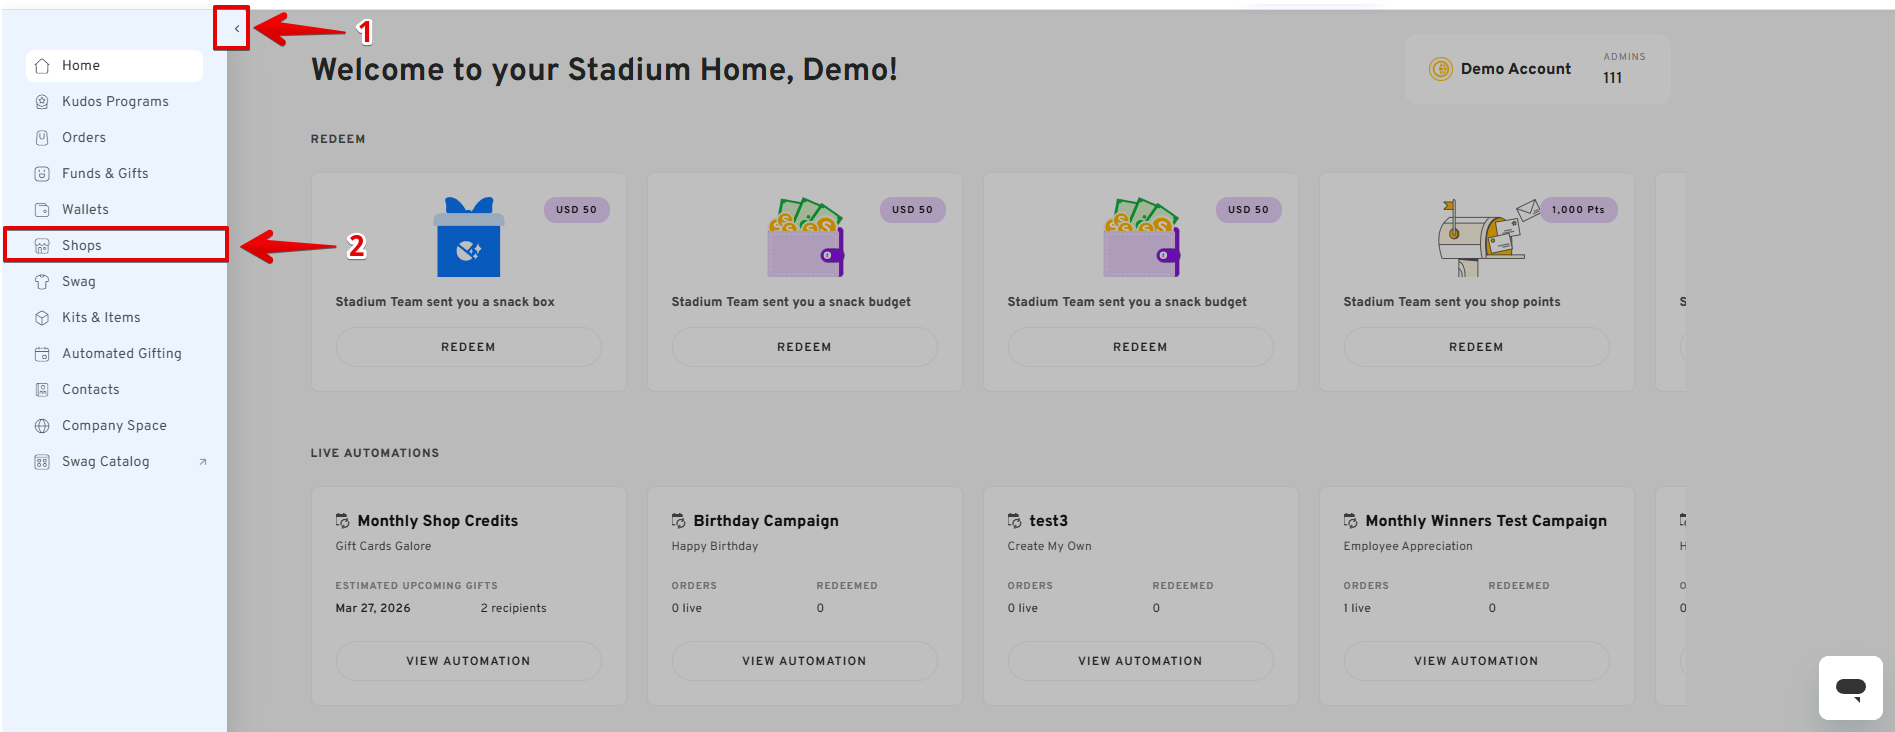This screenshot has height=732, width=1895.
Task: View the Birthday Campaign automation
Action: (804, 661)
